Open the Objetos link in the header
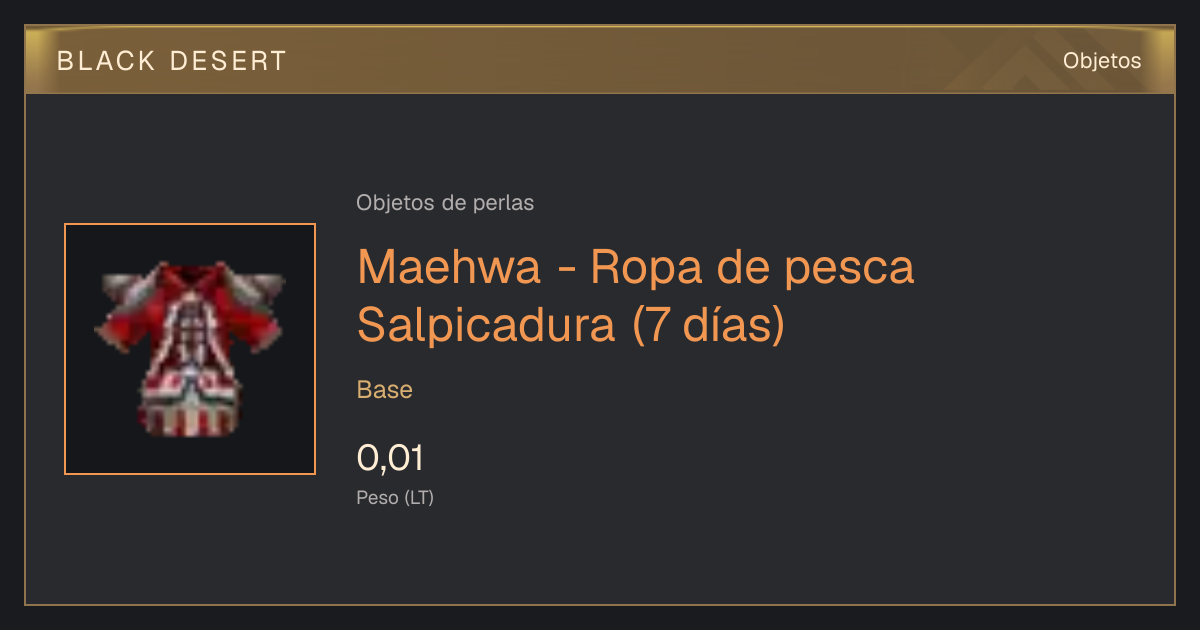 coord(1102,60)
